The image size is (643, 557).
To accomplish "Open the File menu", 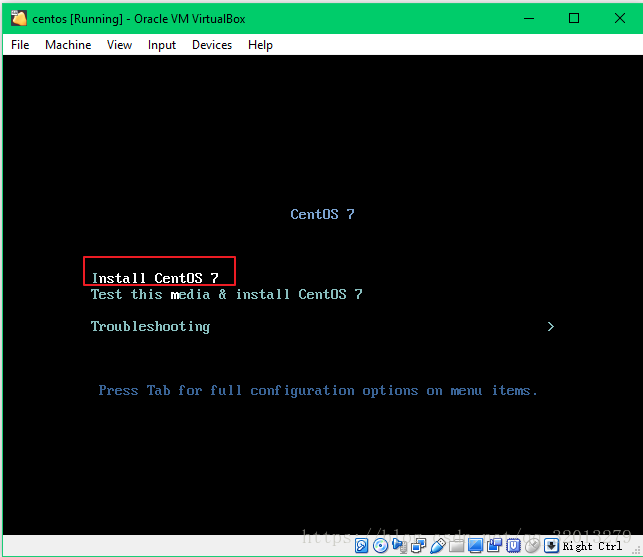I will (x=20, y=45).
